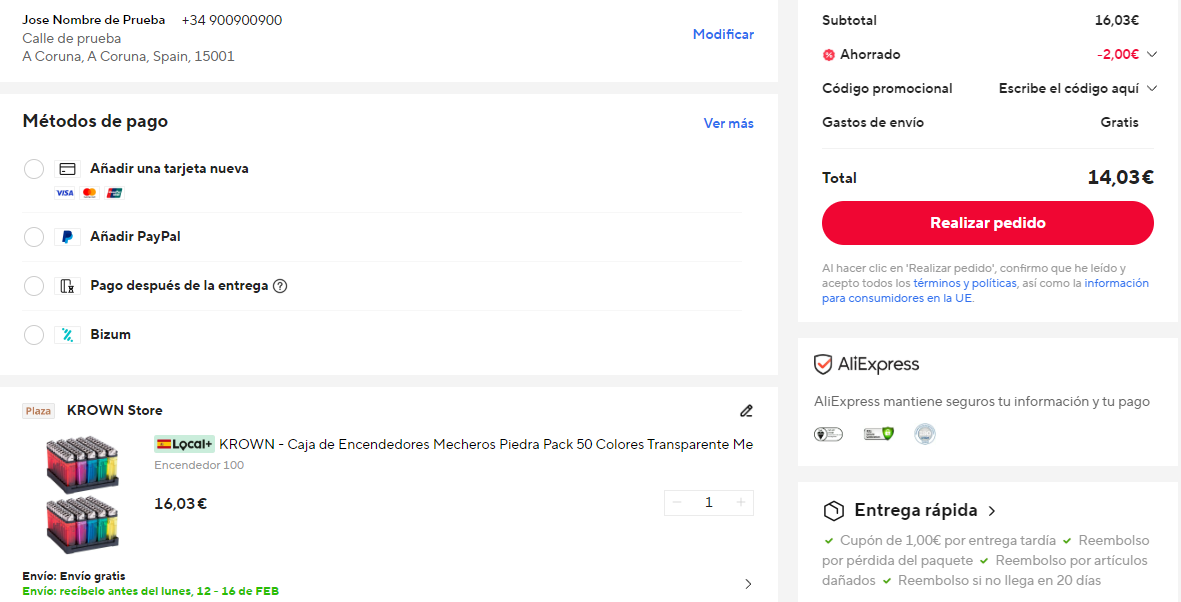This screenshot has height=602, width=1181.
Task: Select Añadir una tarjeta nueva payment option
Action: click(x=33, y=168)
